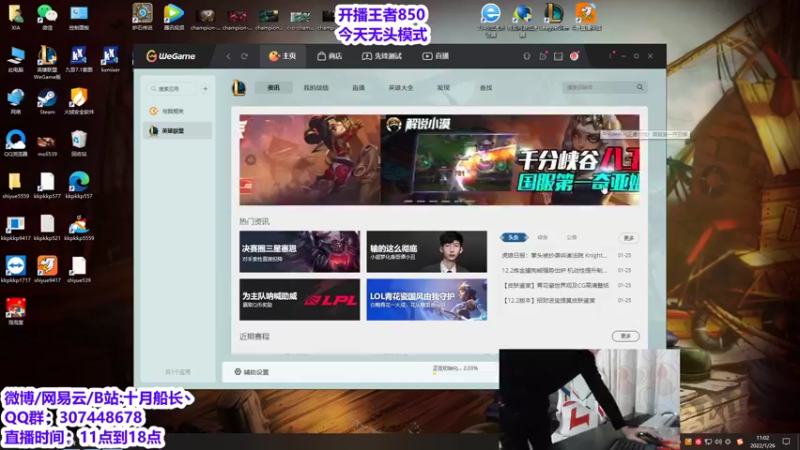Click the magnifier search icon at top right

click(x=640, y=87)
